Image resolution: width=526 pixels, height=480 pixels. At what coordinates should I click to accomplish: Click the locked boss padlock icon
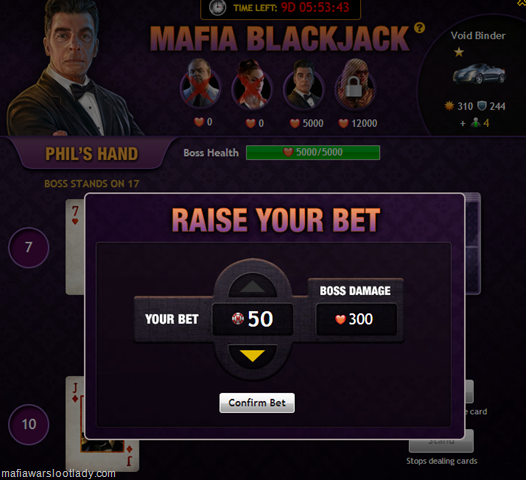click(x=354, y=87)
